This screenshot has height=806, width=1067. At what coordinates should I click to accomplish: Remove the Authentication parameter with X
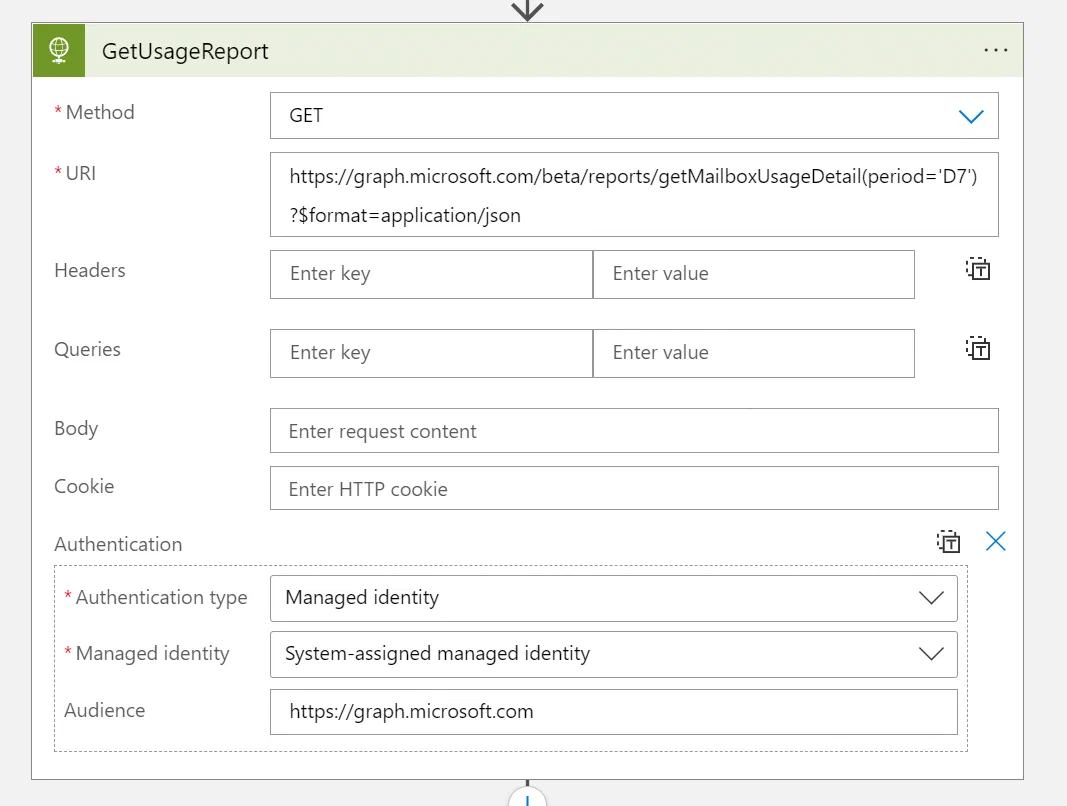click(996, 542)
